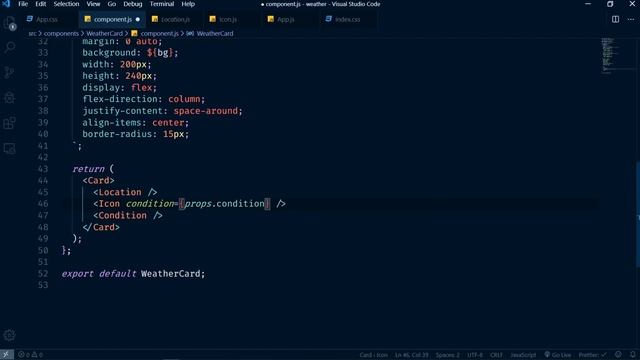Open the View menu
This screenshot has width=640, height=360.
coord(93,4)
